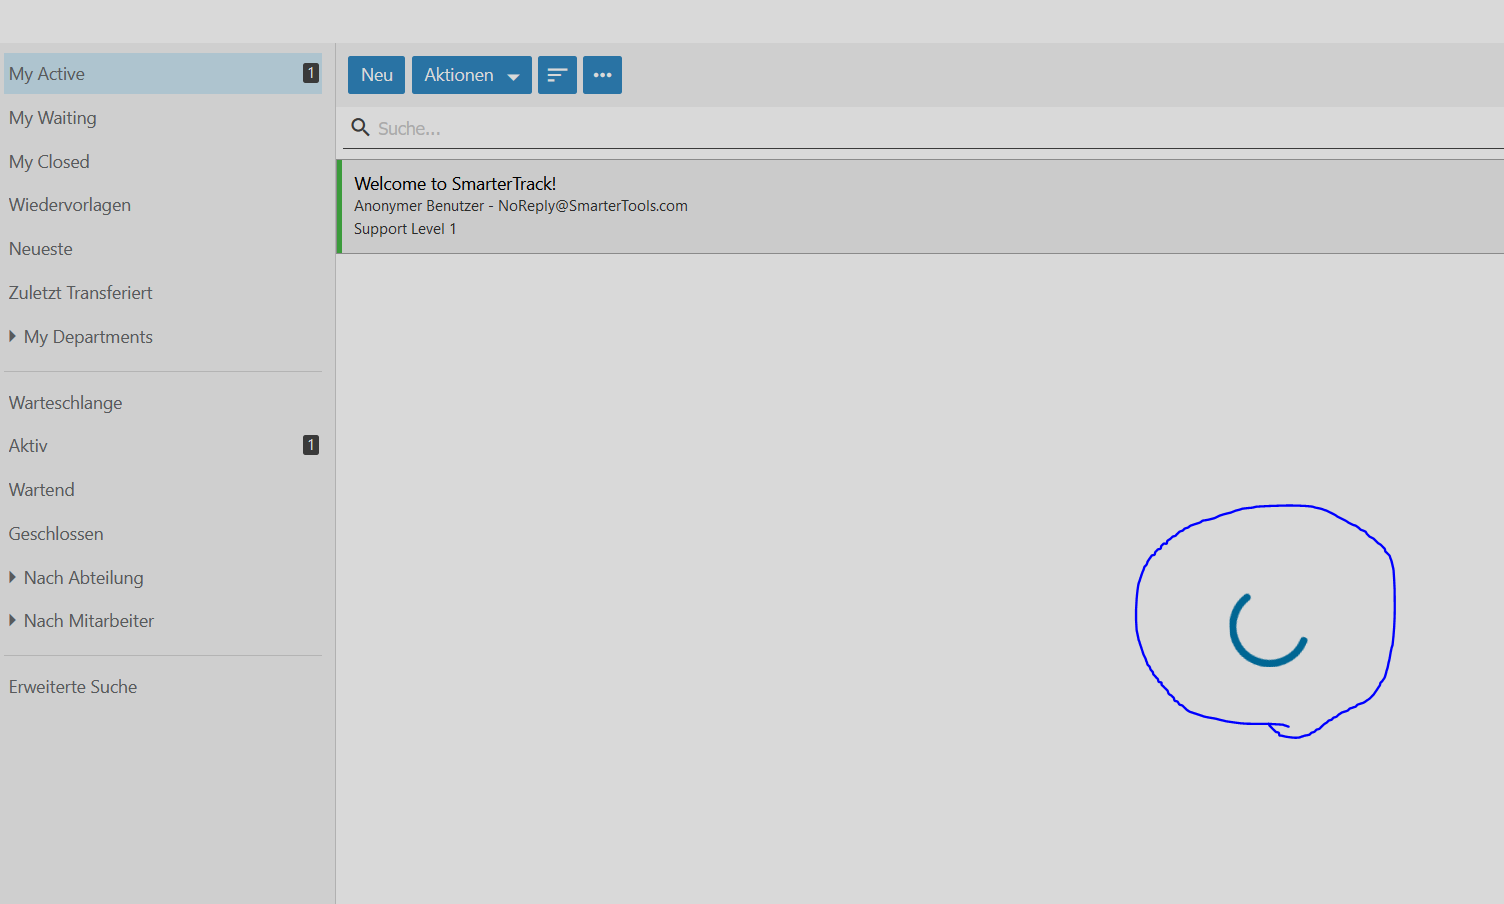Open the Welcome to SmarterTrack! ticket
This screenshot has height=904, width=1504.
455,184
